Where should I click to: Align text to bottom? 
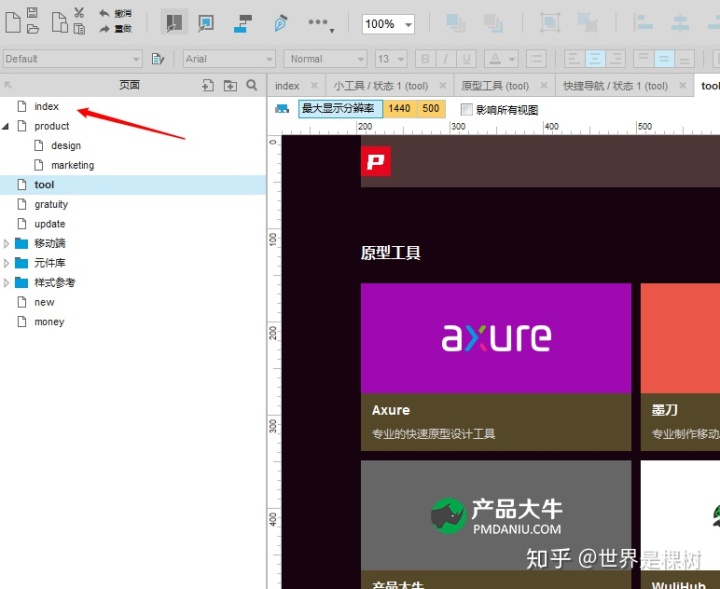click(684, 59)
